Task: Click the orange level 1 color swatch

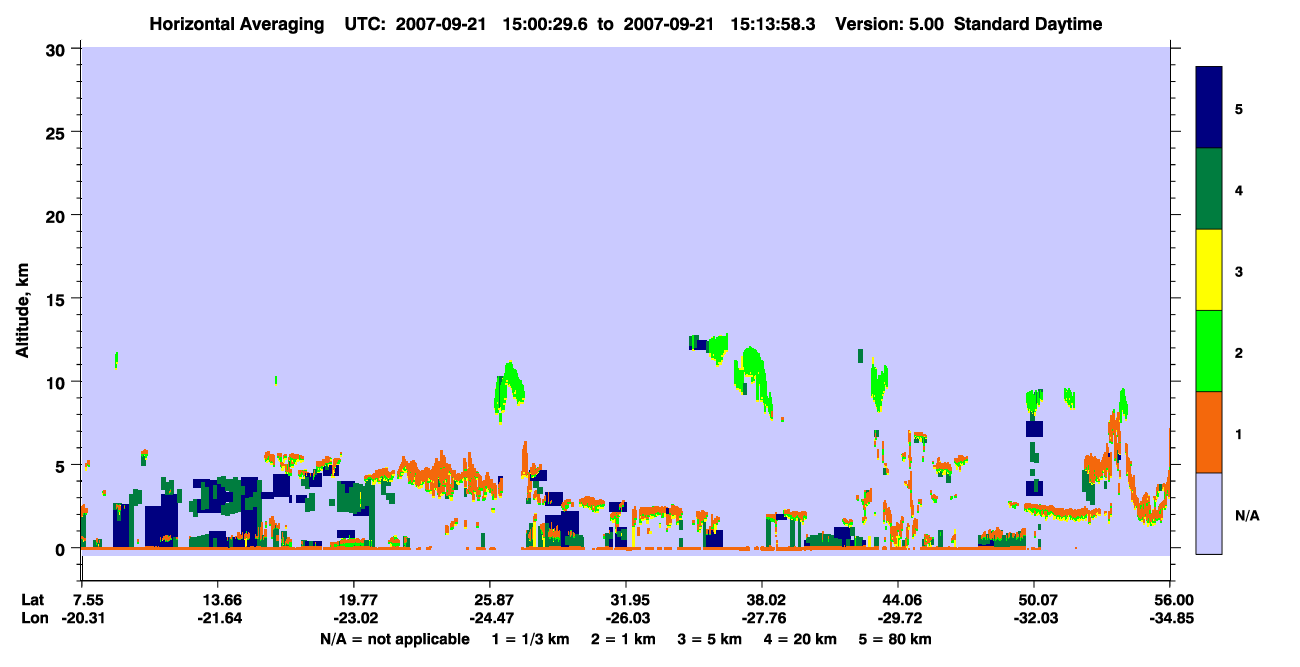Action: coord(1209,432)
